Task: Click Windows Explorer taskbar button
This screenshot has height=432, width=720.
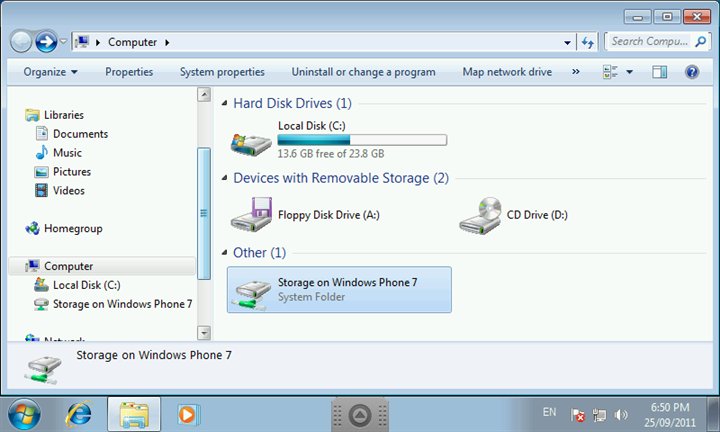Action: click(x=134, y=414)
